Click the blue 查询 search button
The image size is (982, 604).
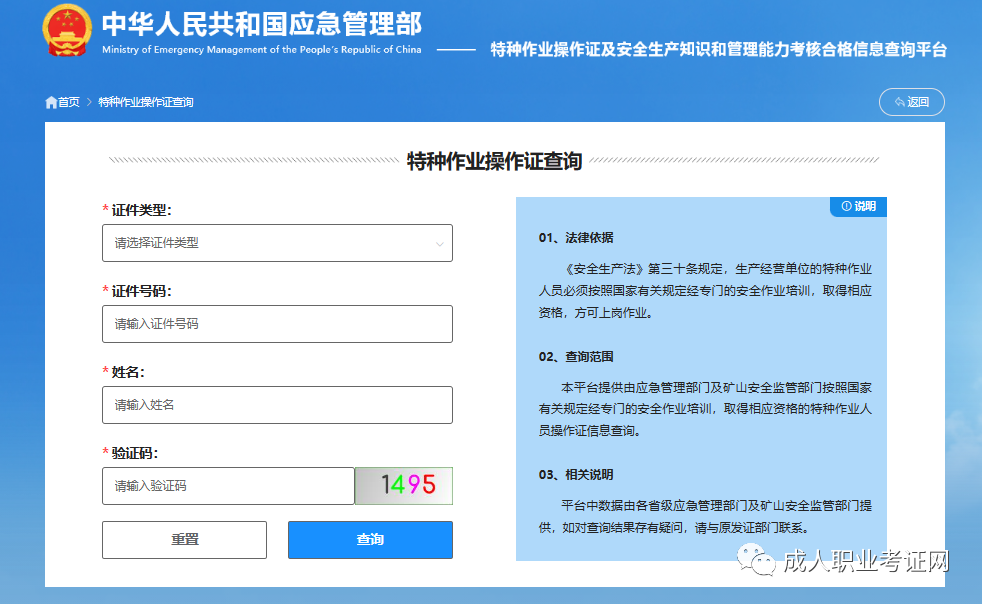coord(370,539)
